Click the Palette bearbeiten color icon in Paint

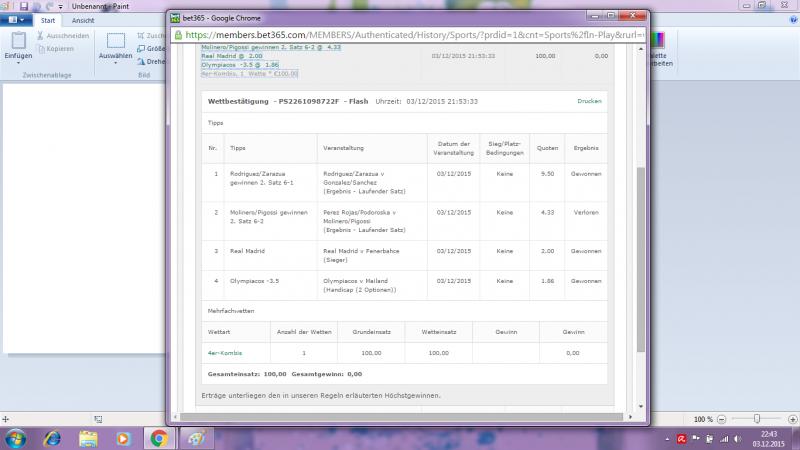click(x=657, y=40)
